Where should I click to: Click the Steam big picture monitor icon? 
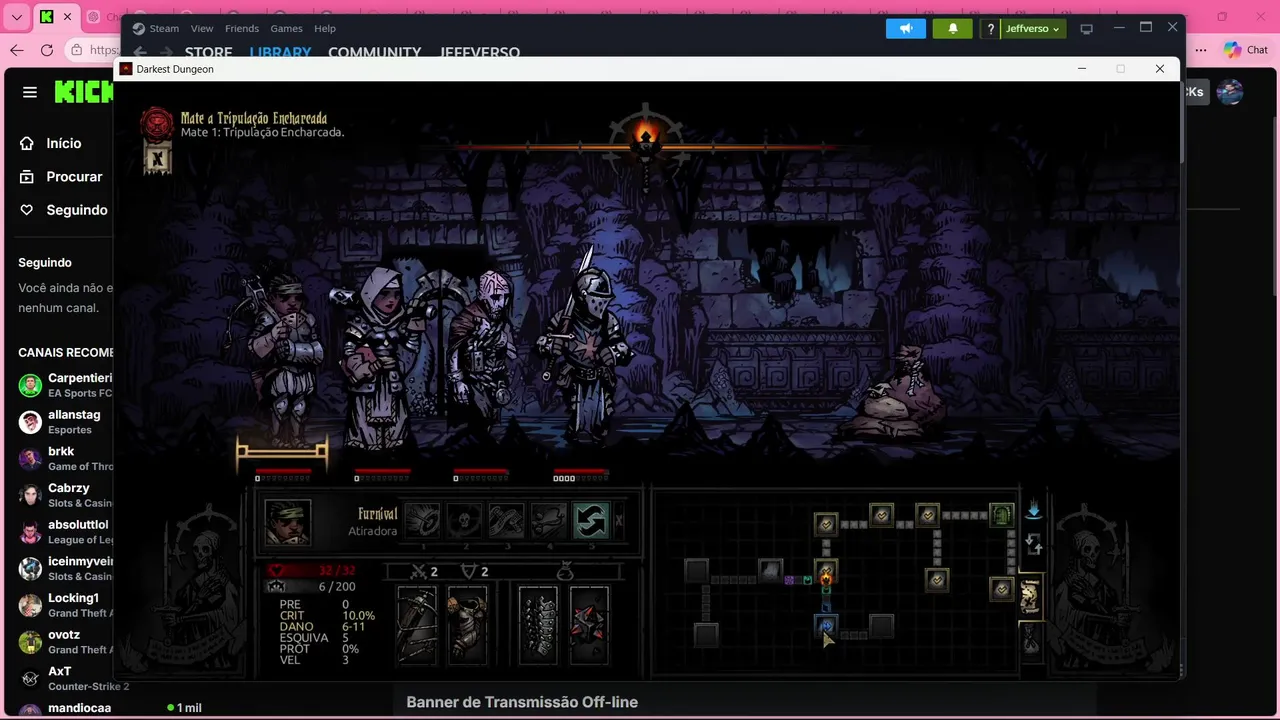(x=1087, y=29)
